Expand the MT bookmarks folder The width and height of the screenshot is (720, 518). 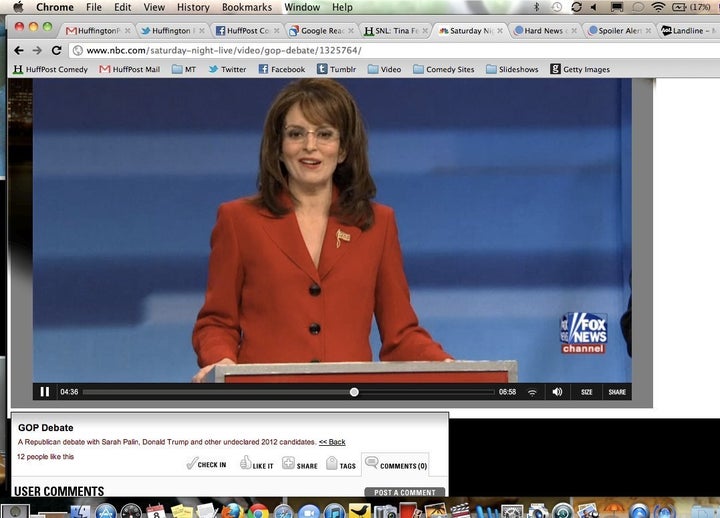184,69
